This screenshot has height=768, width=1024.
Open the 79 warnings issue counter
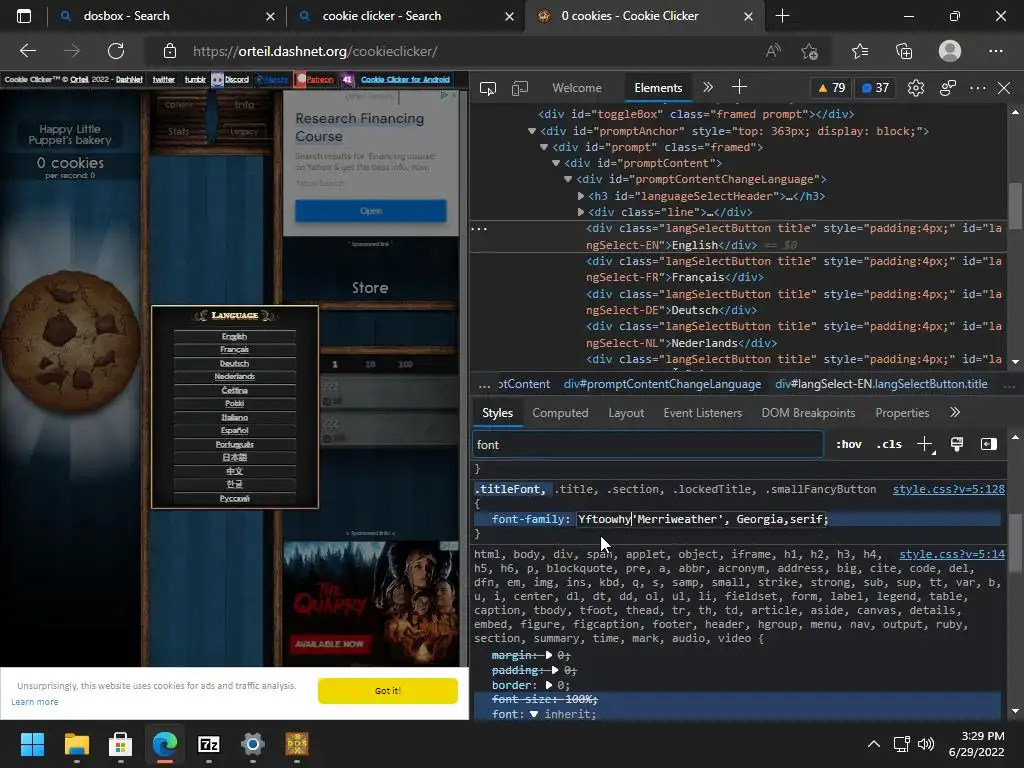pyautogui.click(x=831, y=88)
